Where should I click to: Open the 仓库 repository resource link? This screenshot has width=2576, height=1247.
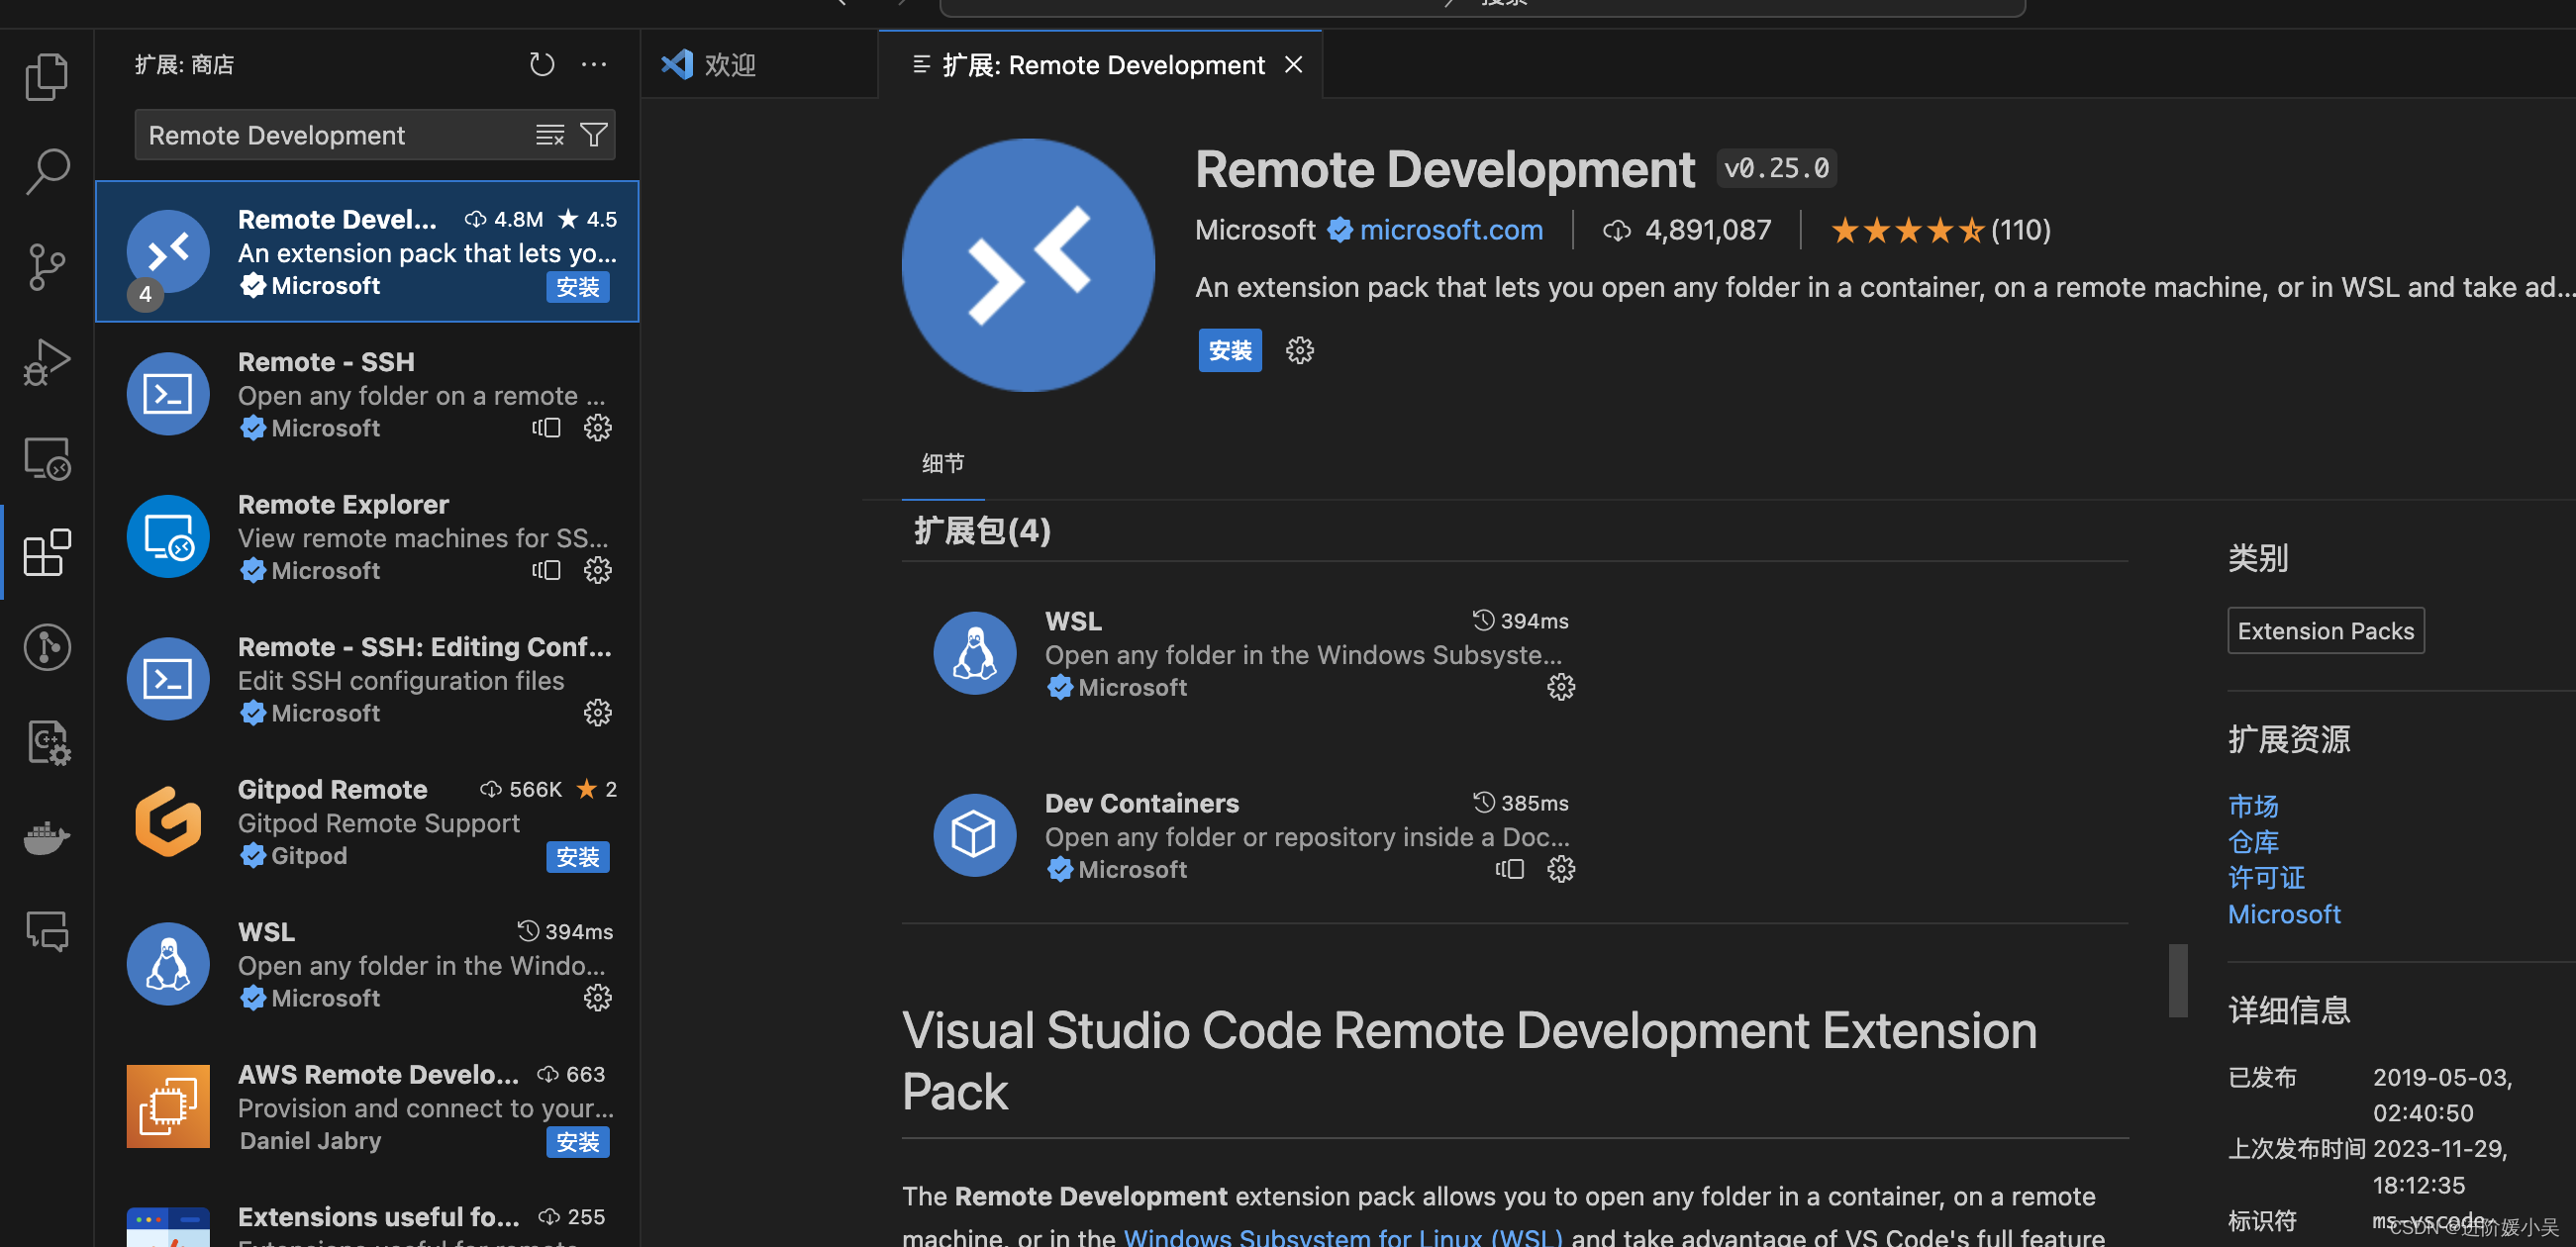[x=2253, y=842]
